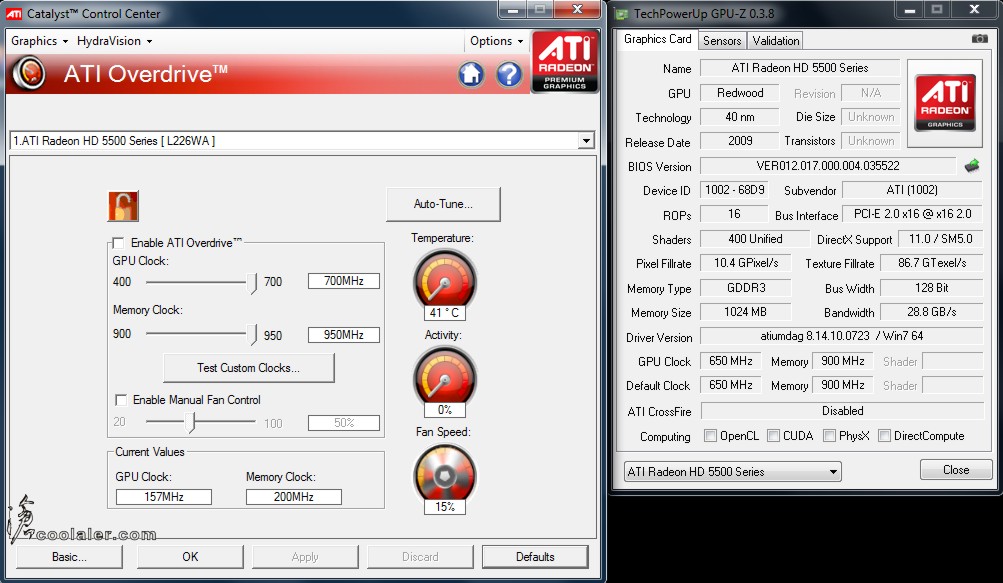Image resolution: width=1003 pixels, height=583 pixels.
Task: Toggle the OpenCL checkbox in GPU-Z
Action: coord(710,436)
